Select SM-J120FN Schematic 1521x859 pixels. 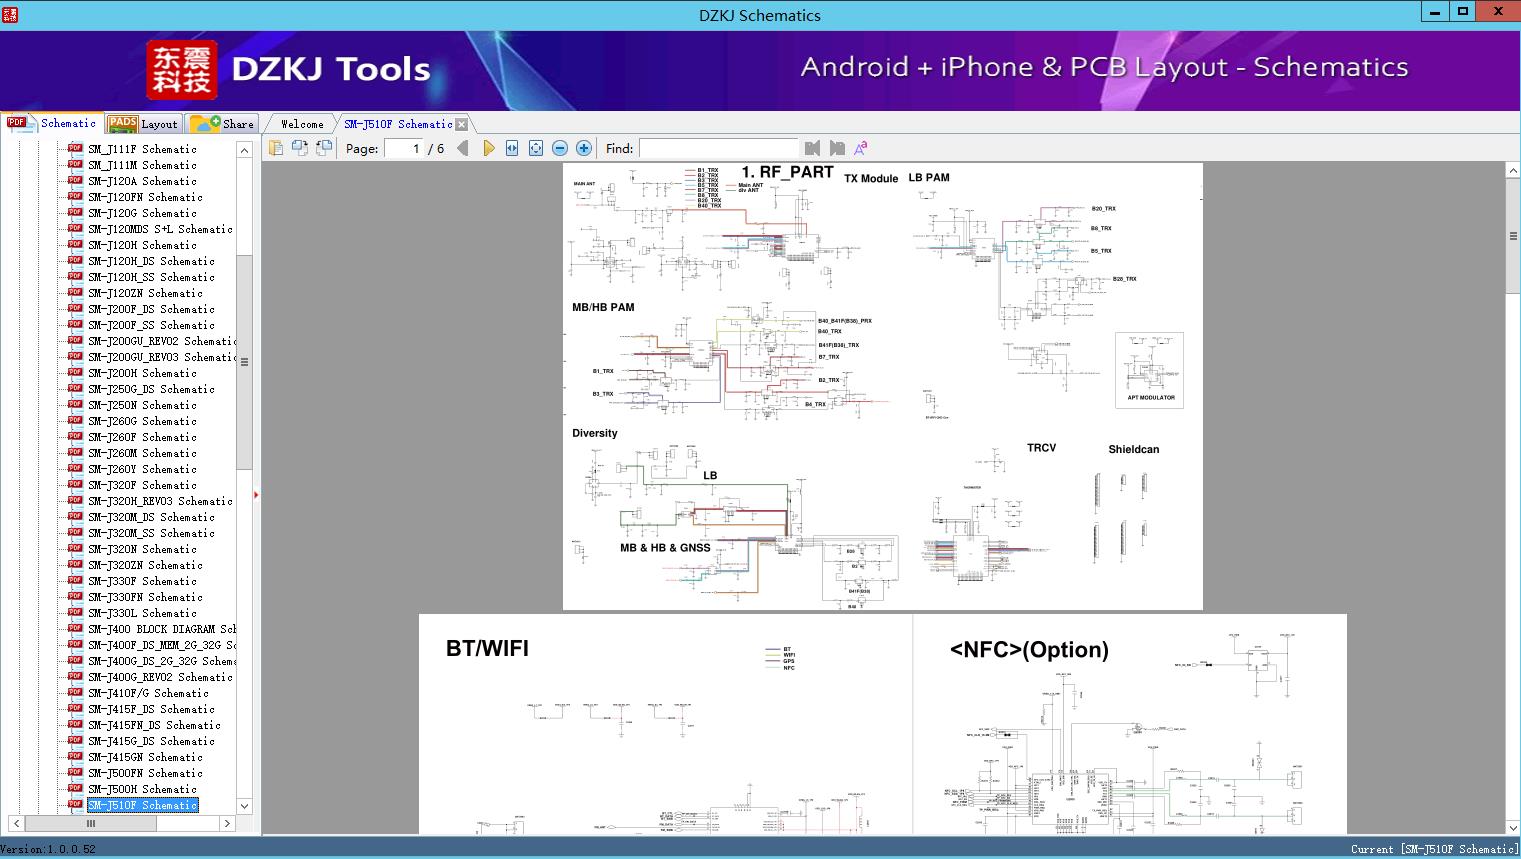(145, 197)
